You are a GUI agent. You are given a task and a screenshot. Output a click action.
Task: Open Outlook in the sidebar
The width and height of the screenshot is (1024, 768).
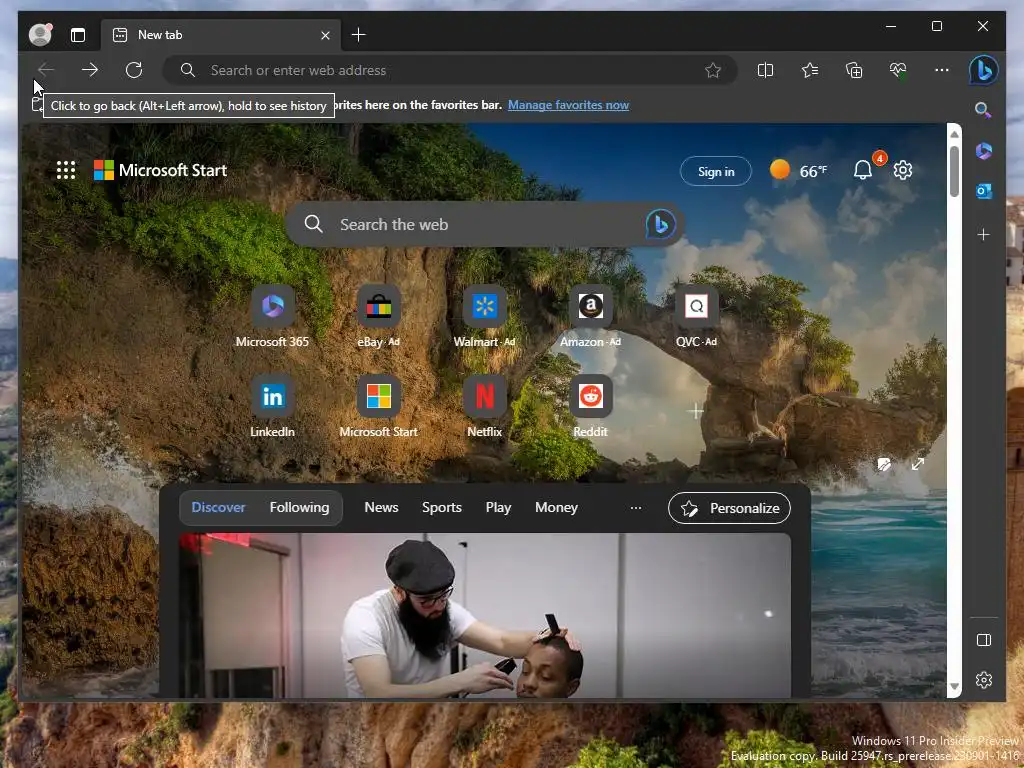(x=984, y=191)
